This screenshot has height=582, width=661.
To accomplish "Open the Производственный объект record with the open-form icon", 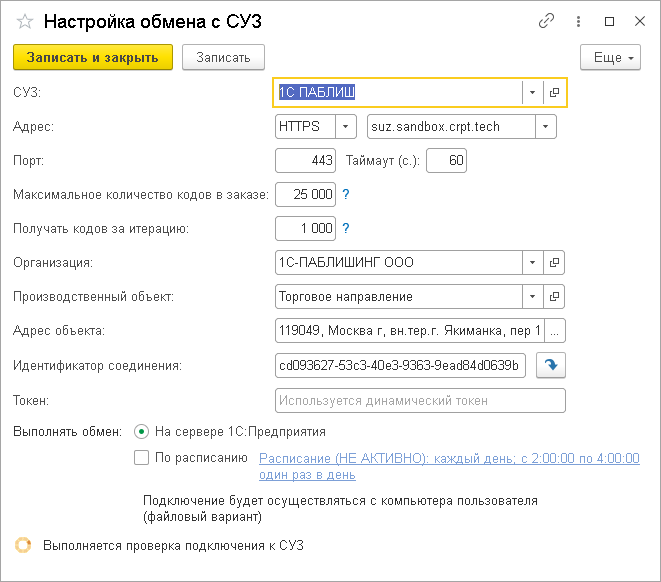I will click(555, 297).
